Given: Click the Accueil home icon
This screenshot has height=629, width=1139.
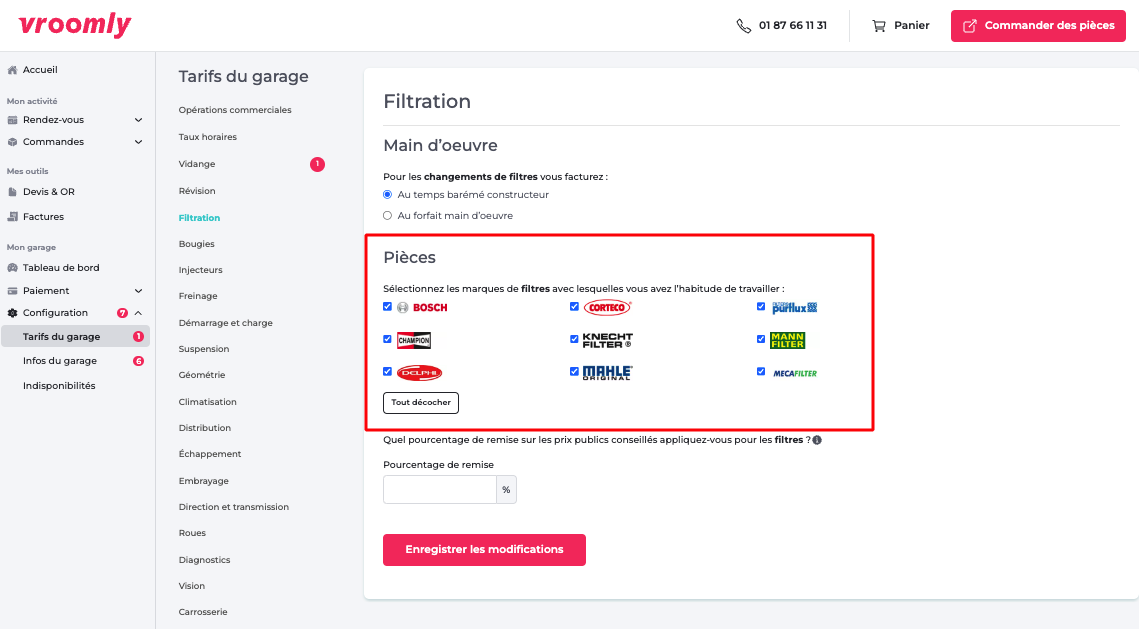Looking at the screenshot, I should 12,70.
